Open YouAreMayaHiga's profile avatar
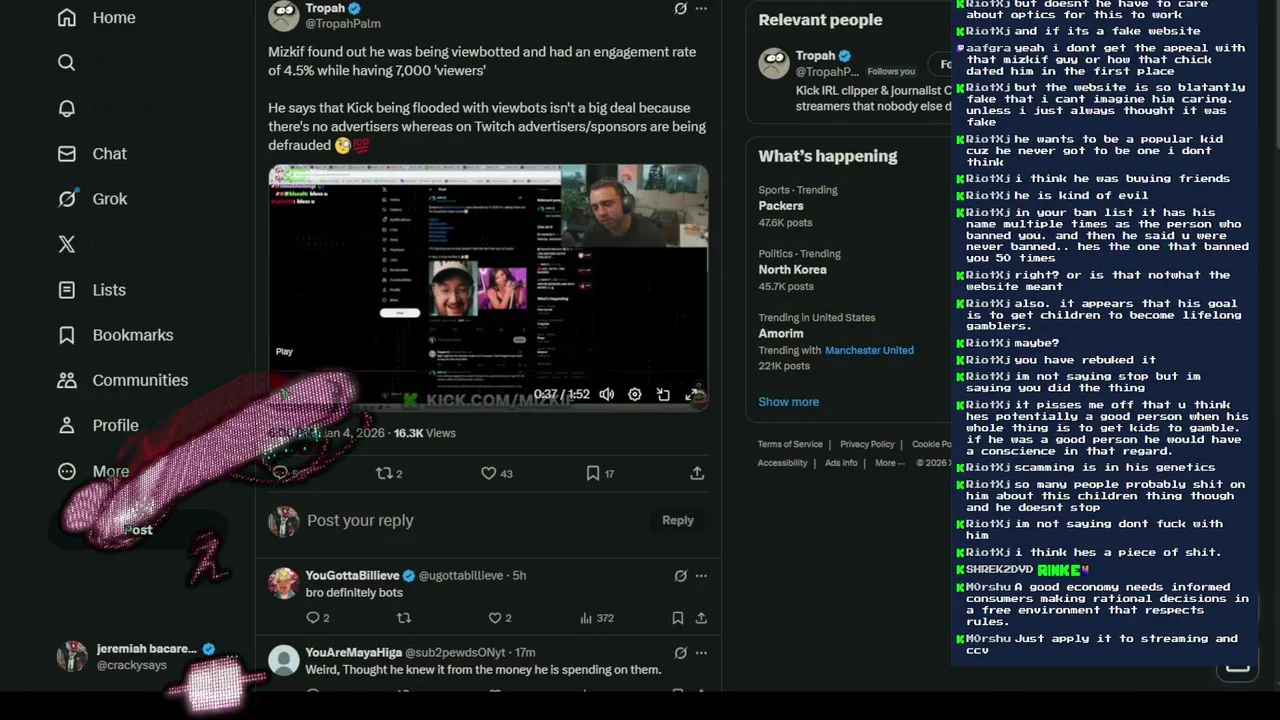This screenshot has width=1280, height=720. 284,660
